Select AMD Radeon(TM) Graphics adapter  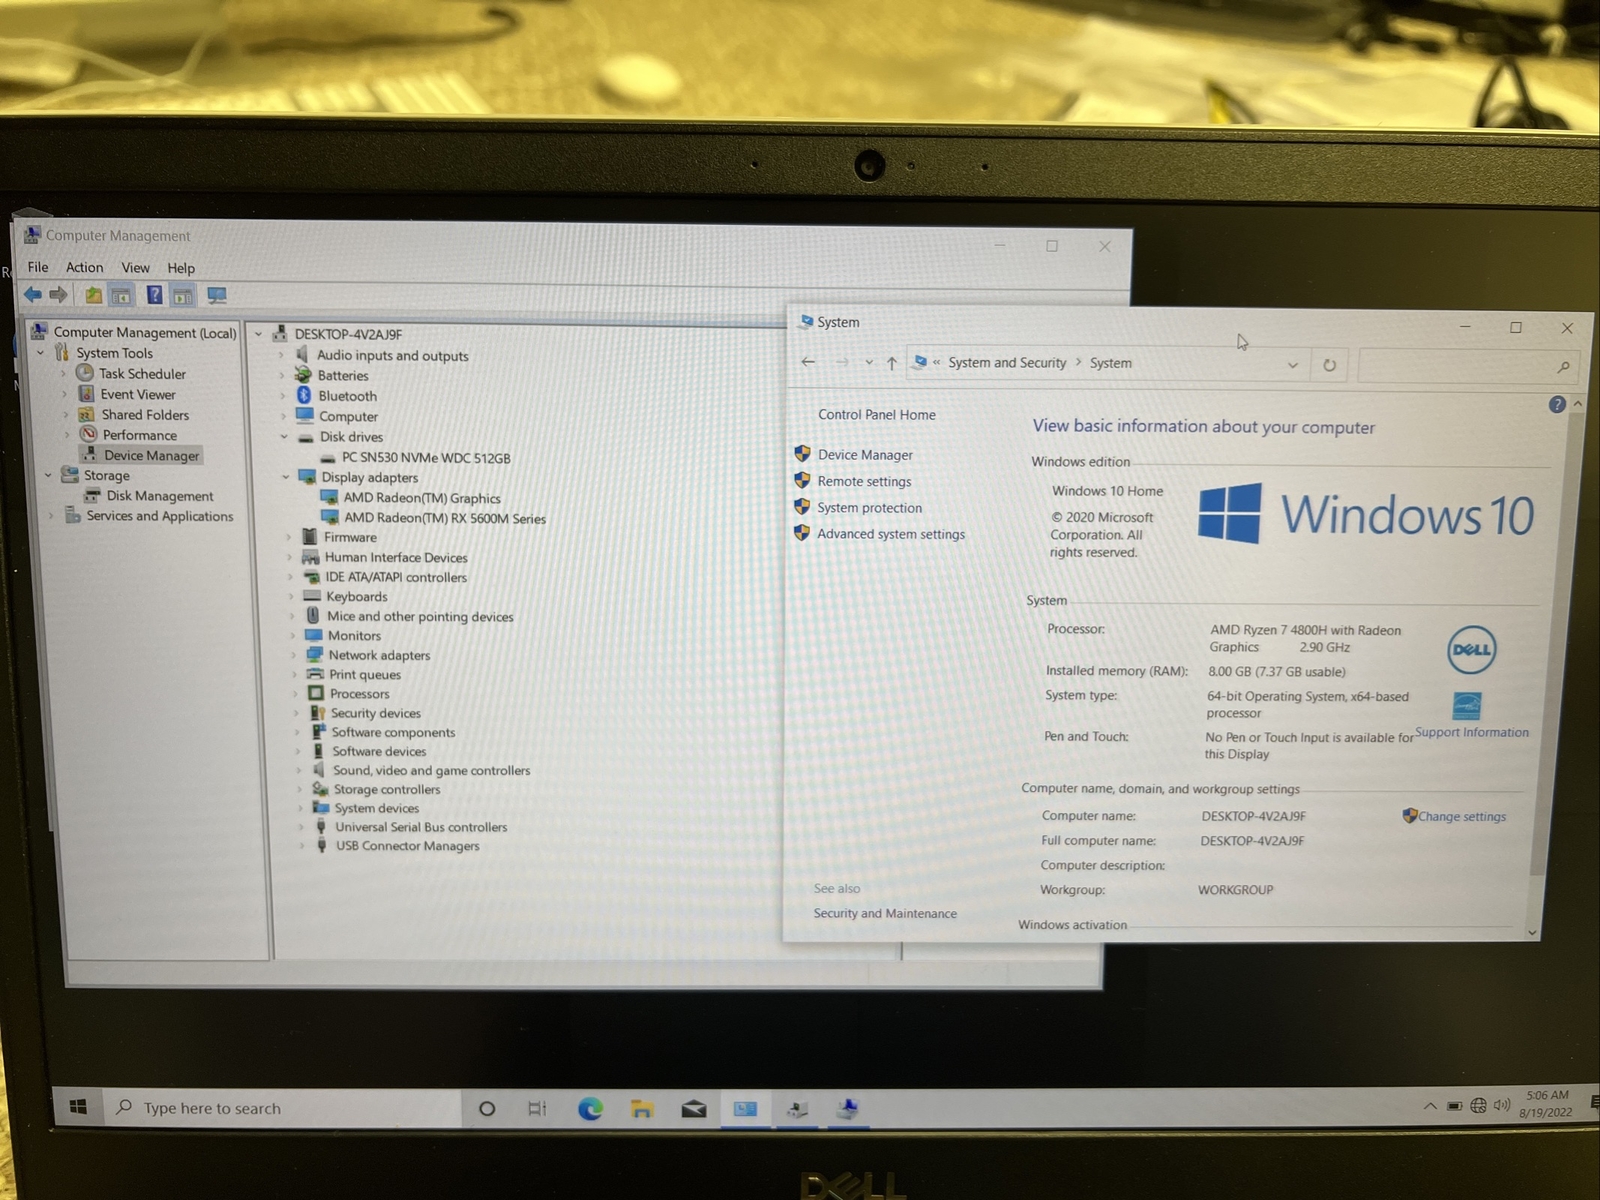point(422,498)
